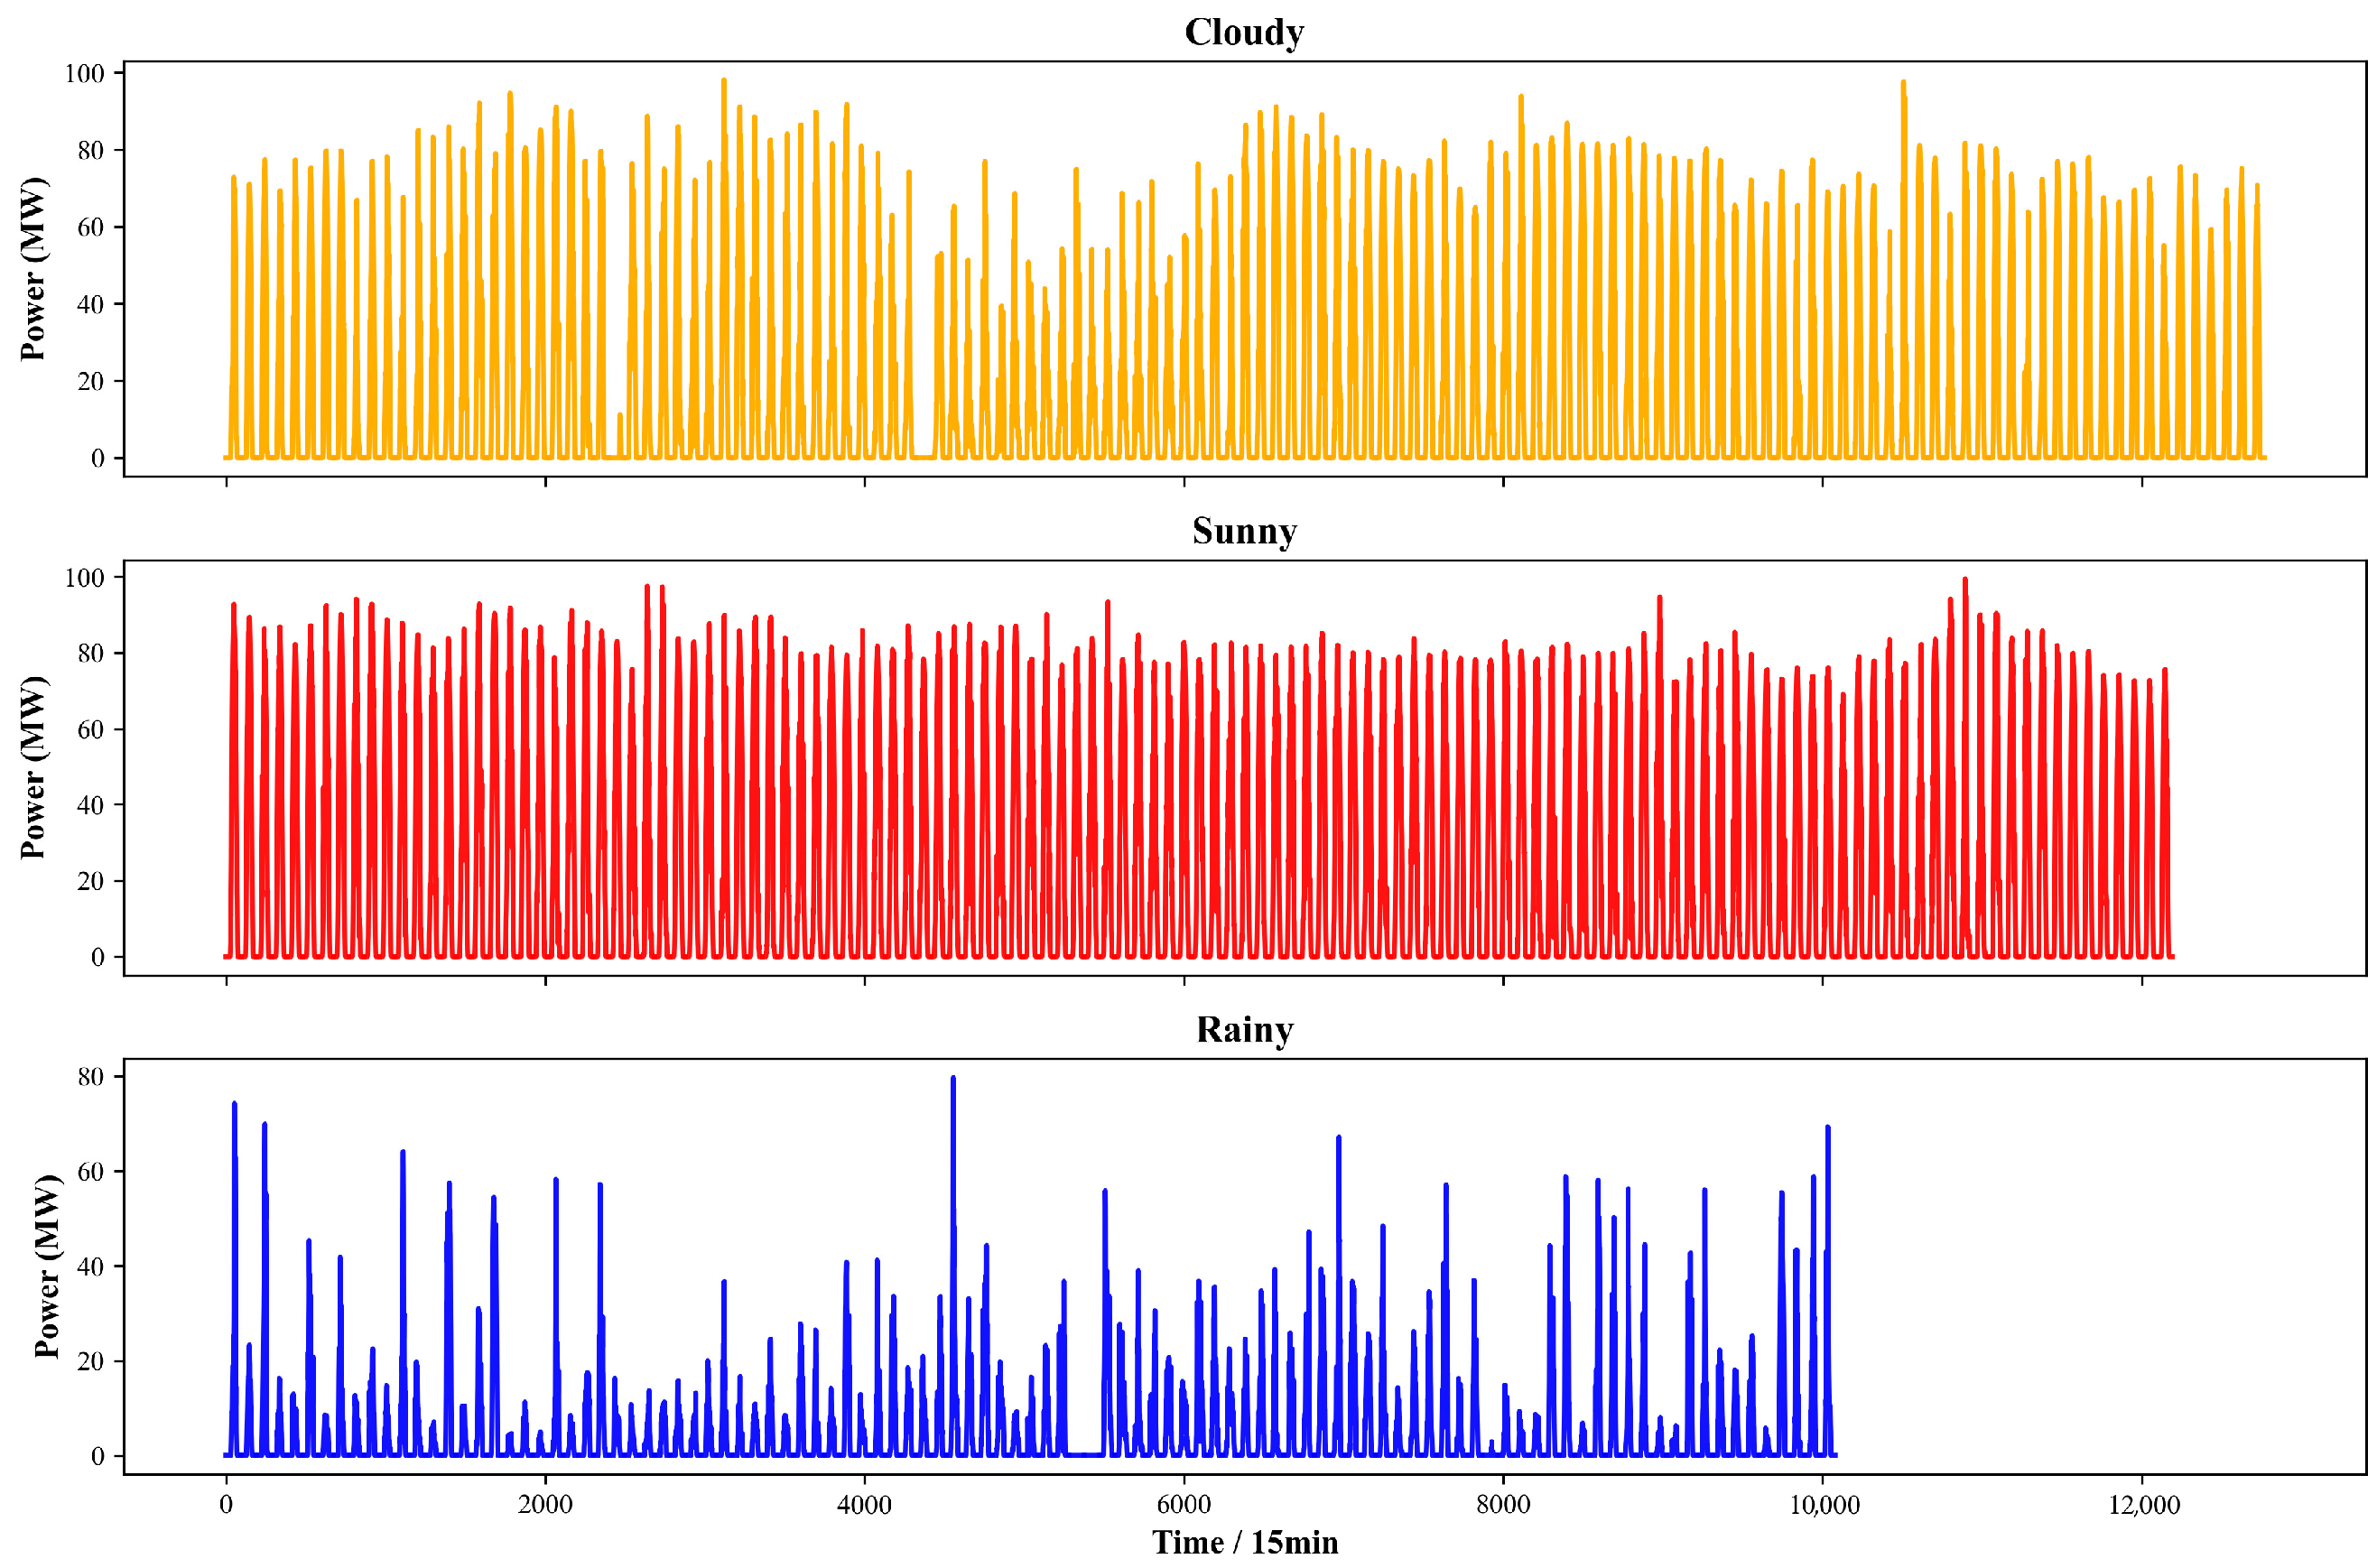
Task: Click the flat zero gap in the Rainy series
Action: [x=1085, y=1454]
